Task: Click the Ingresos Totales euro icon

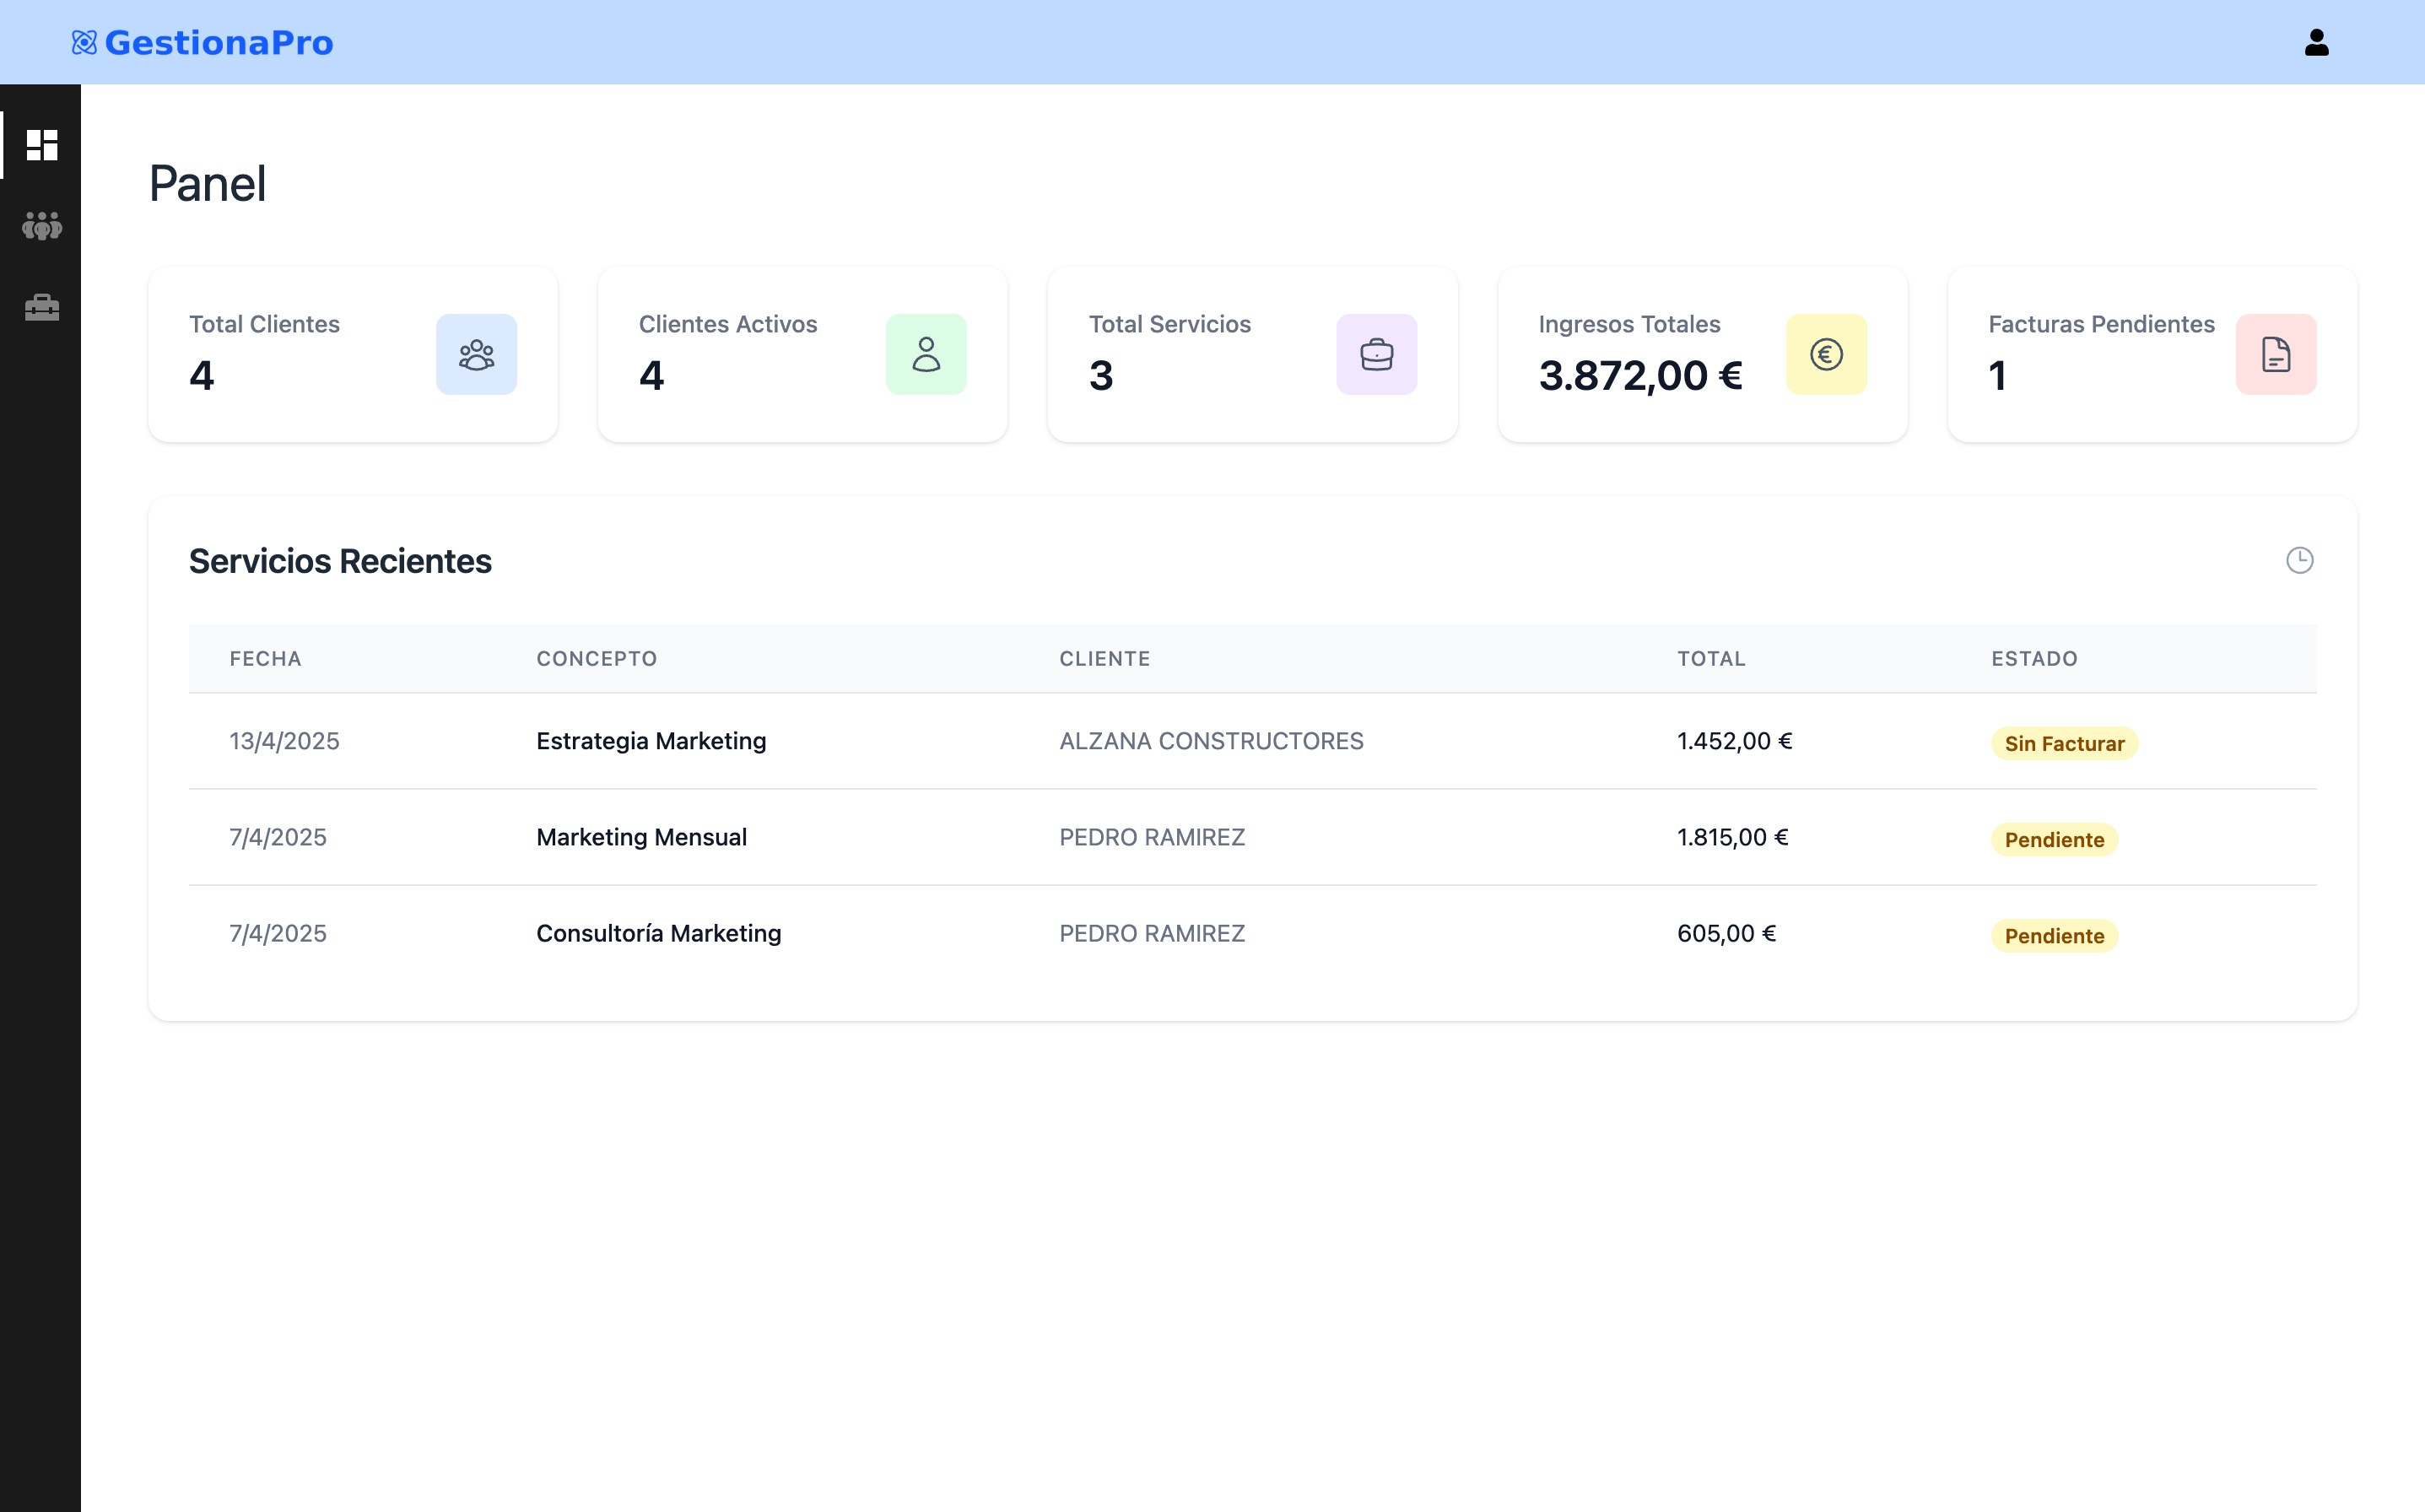Action: [1826, 354]
